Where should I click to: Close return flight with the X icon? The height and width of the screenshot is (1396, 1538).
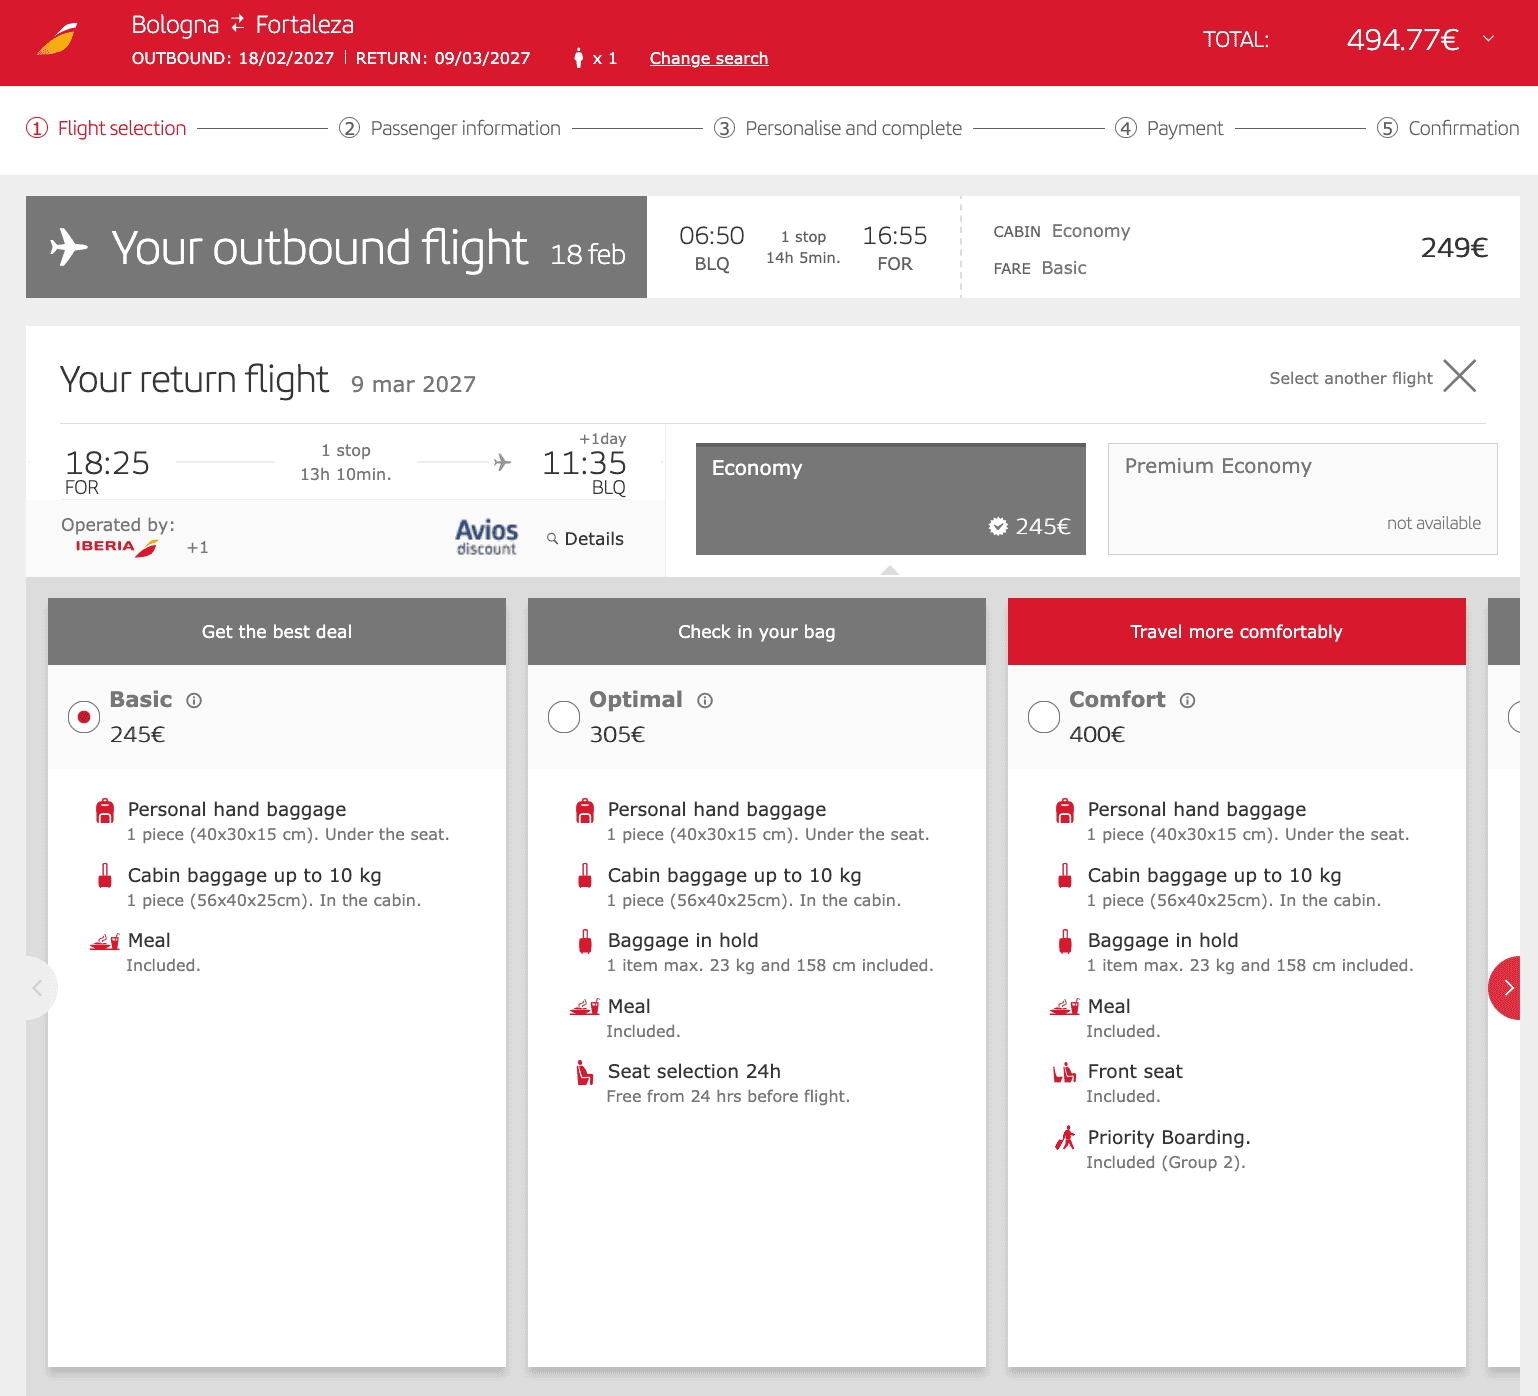pos(1460,376)
